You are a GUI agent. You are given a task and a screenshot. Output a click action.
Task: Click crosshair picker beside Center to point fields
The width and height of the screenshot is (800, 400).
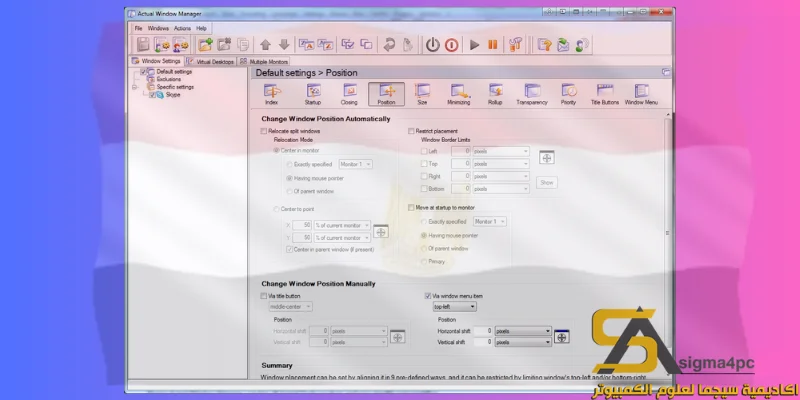point(381,231)
